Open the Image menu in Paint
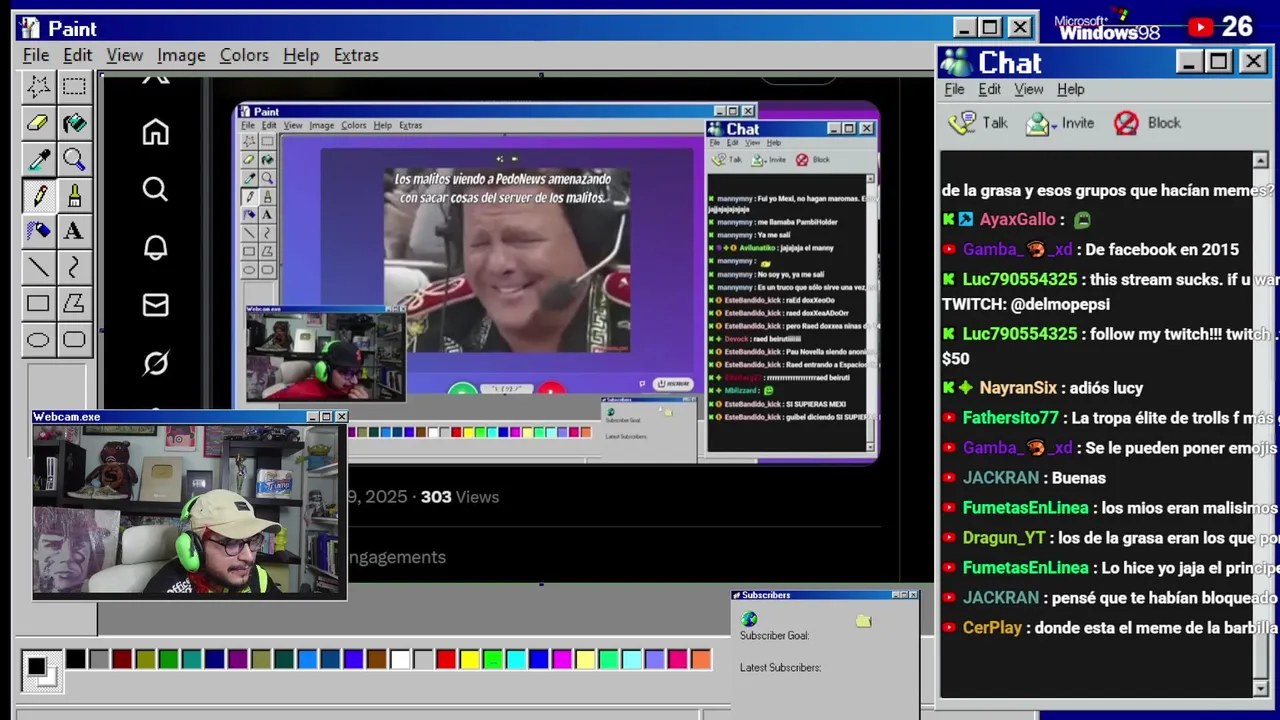Screen dimensions: 1280x720 pyautogui.click(x=181, y=55)
